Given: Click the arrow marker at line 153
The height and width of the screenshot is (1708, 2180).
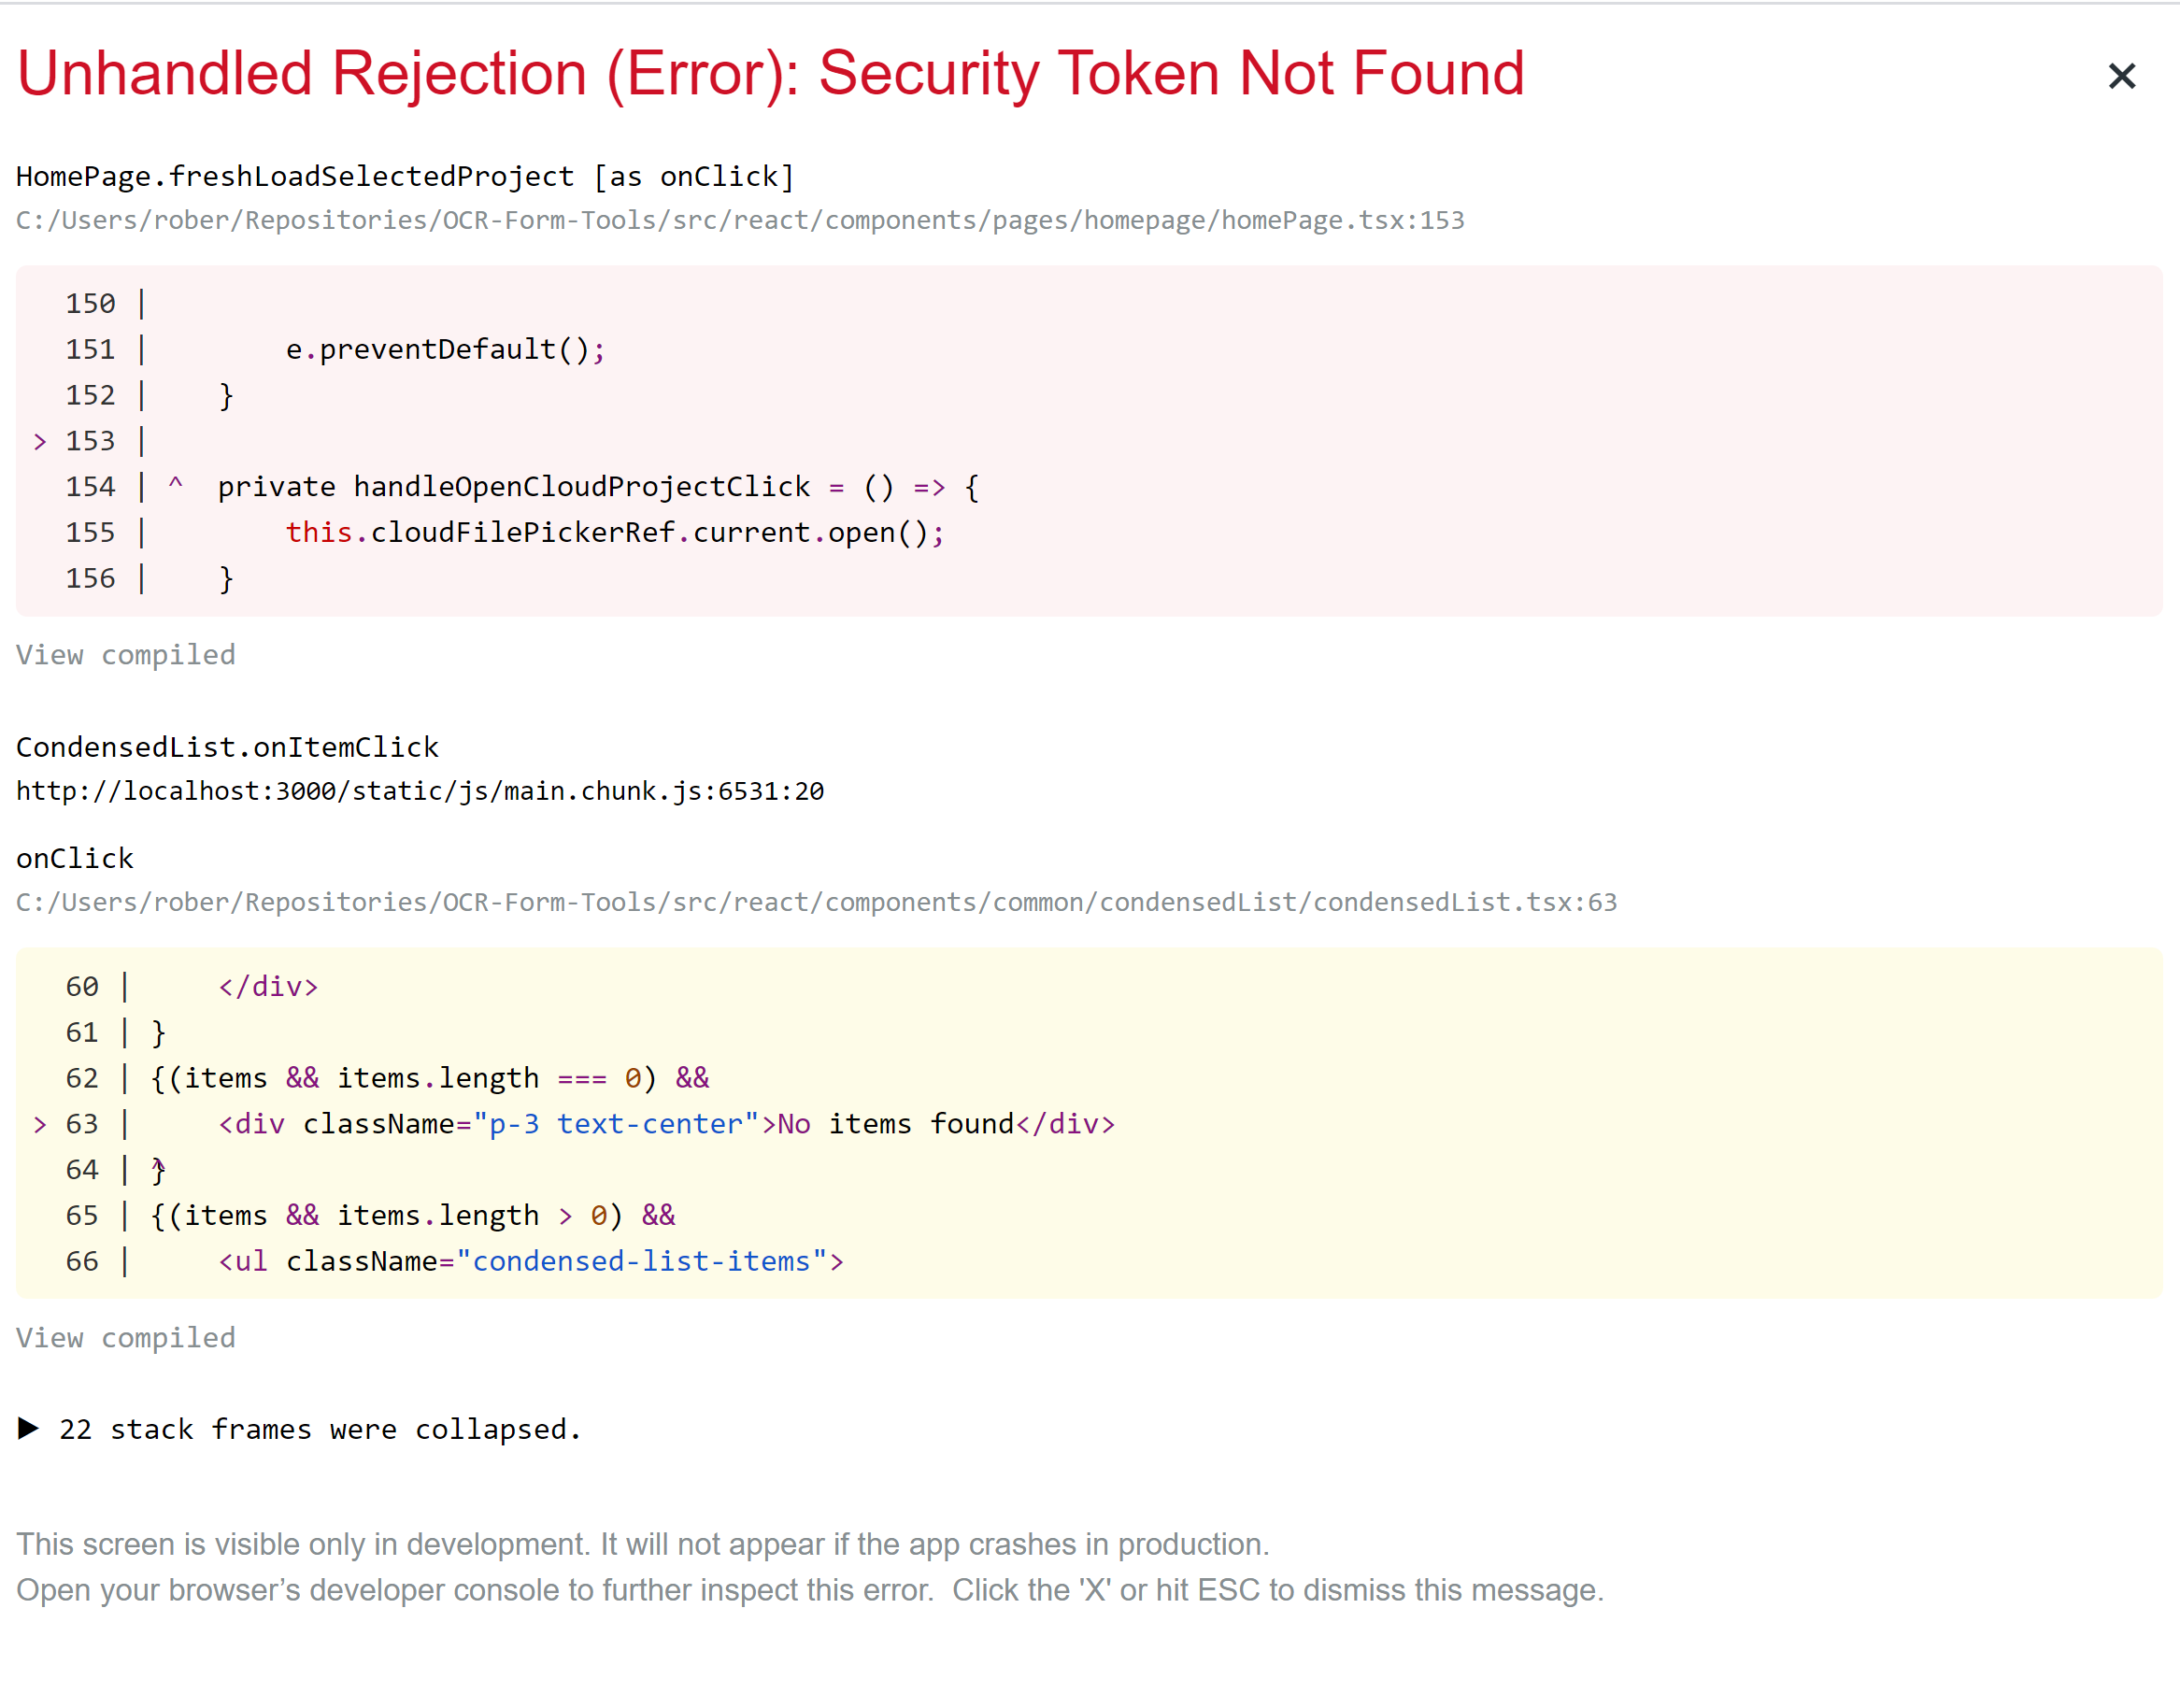Looking at the screenshot, I should tap(40, 440).
